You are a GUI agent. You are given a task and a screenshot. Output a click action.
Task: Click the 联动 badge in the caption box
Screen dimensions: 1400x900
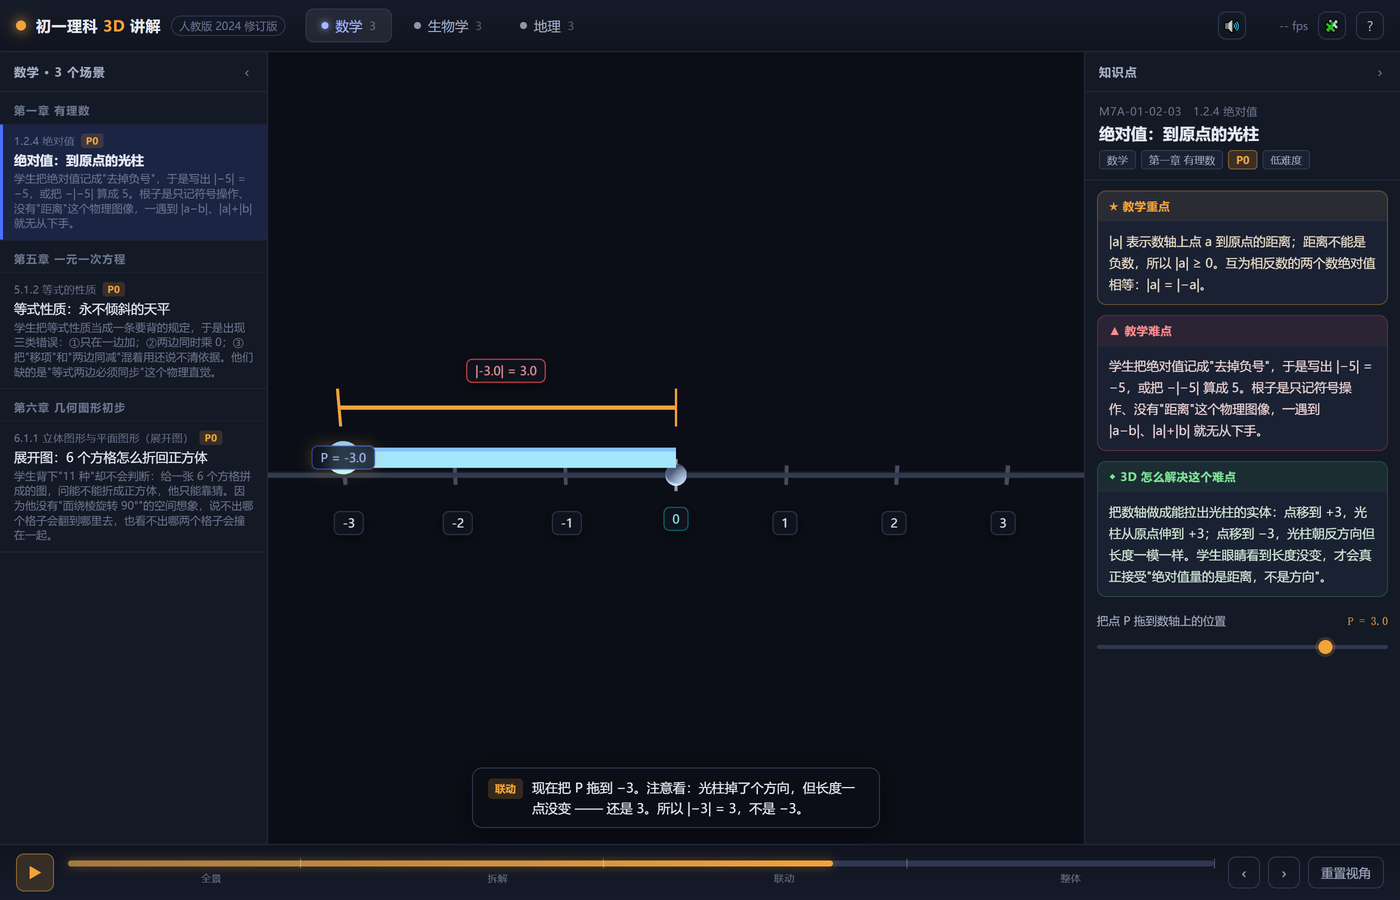506,789
